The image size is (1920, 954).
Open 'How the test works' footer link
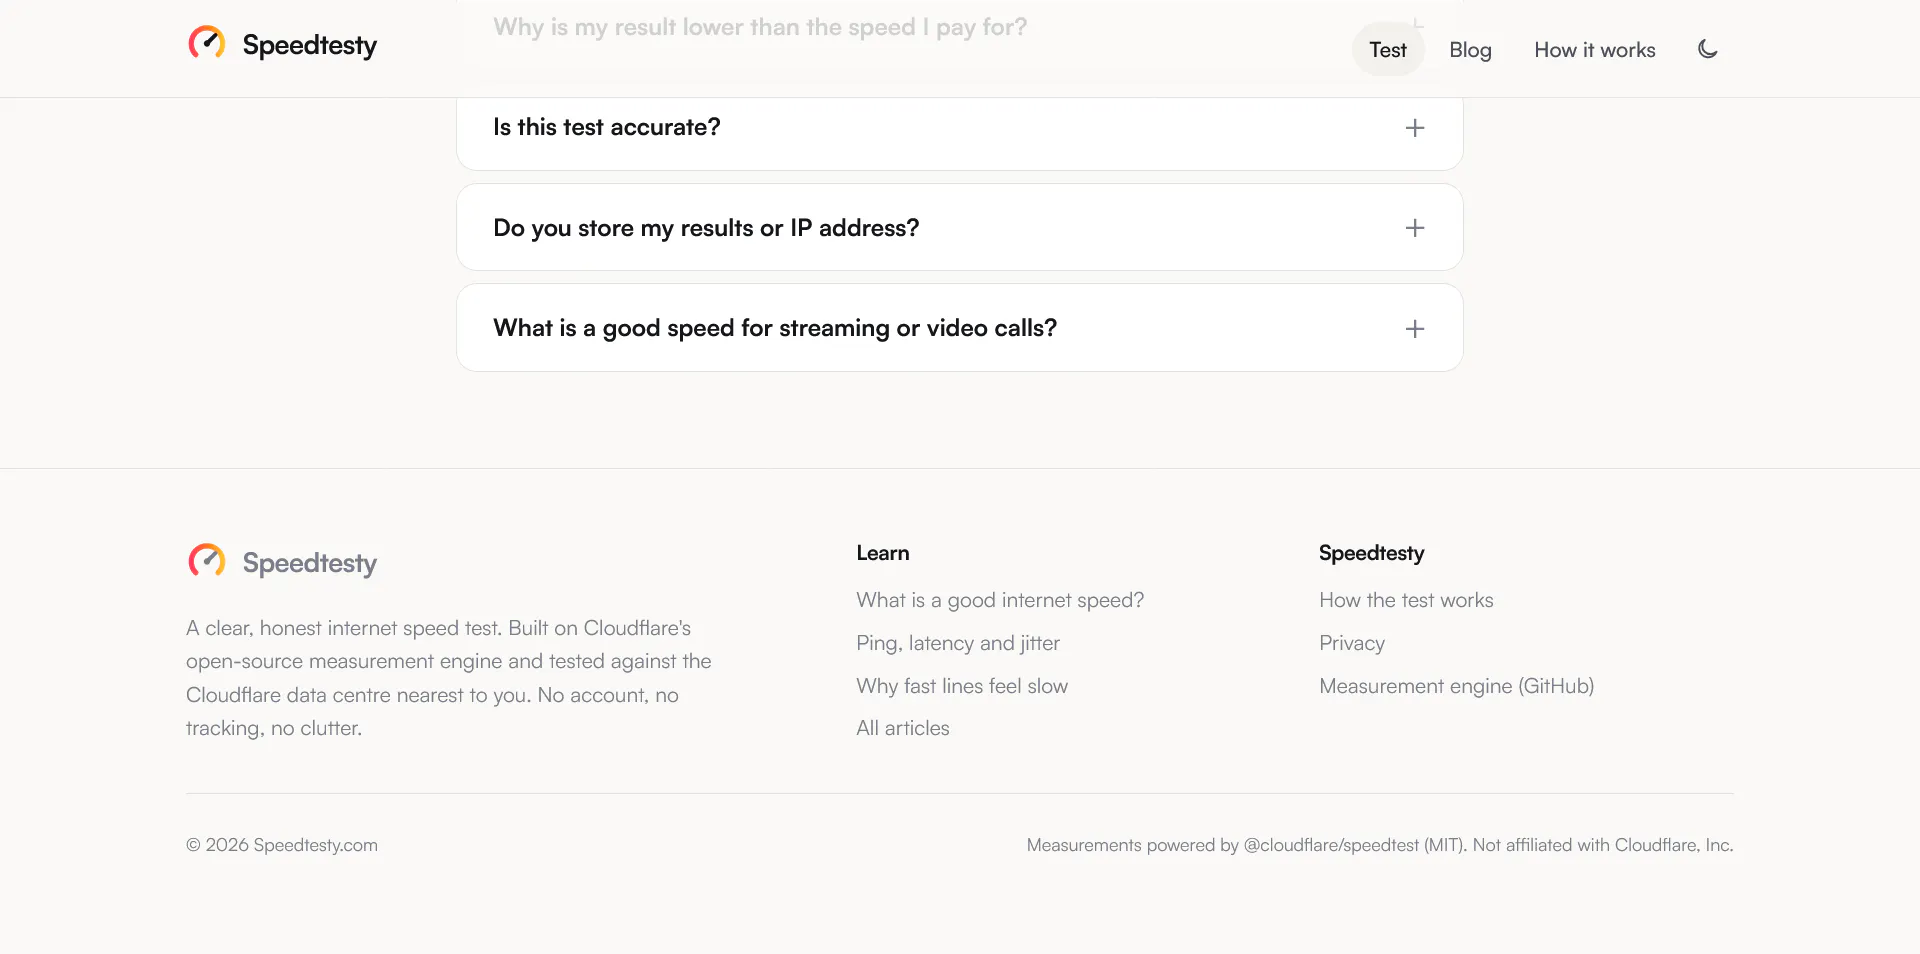[1406, 600]
